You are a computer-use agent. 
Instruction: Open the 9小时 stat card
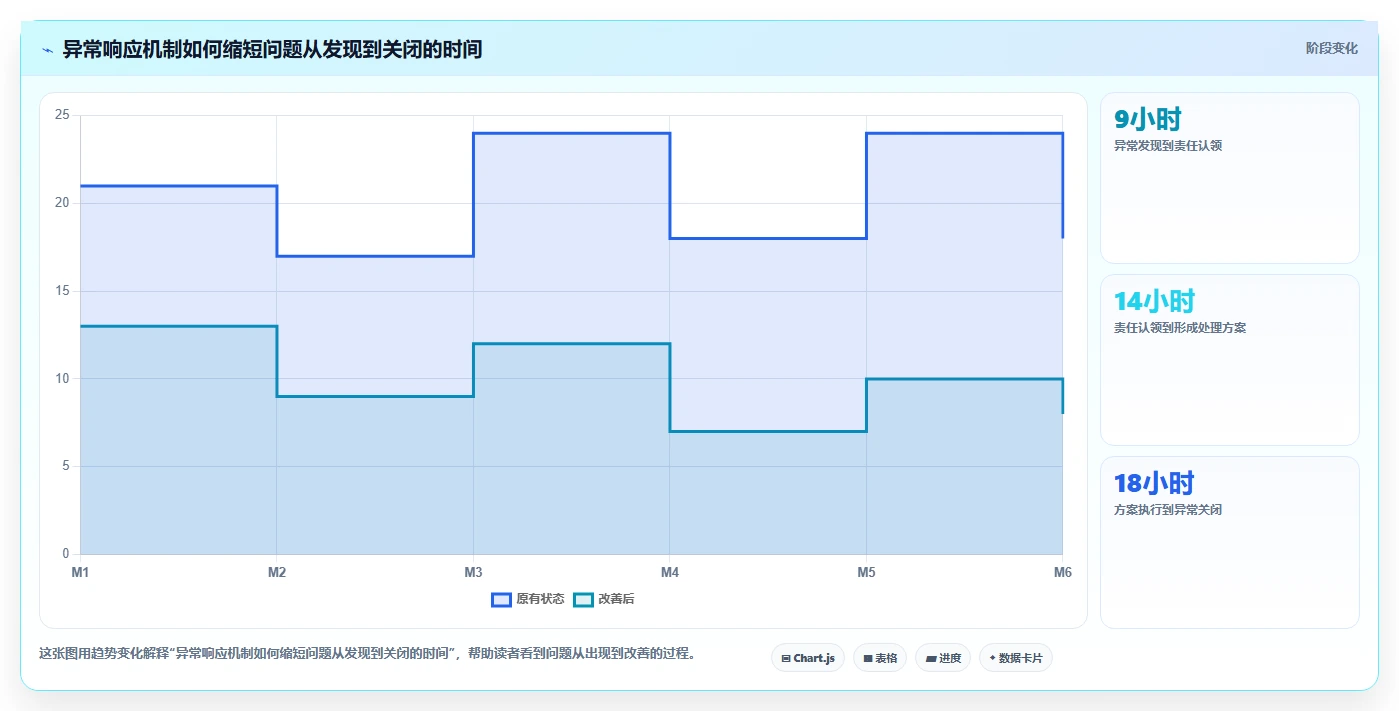click(x=1230, y=178)
